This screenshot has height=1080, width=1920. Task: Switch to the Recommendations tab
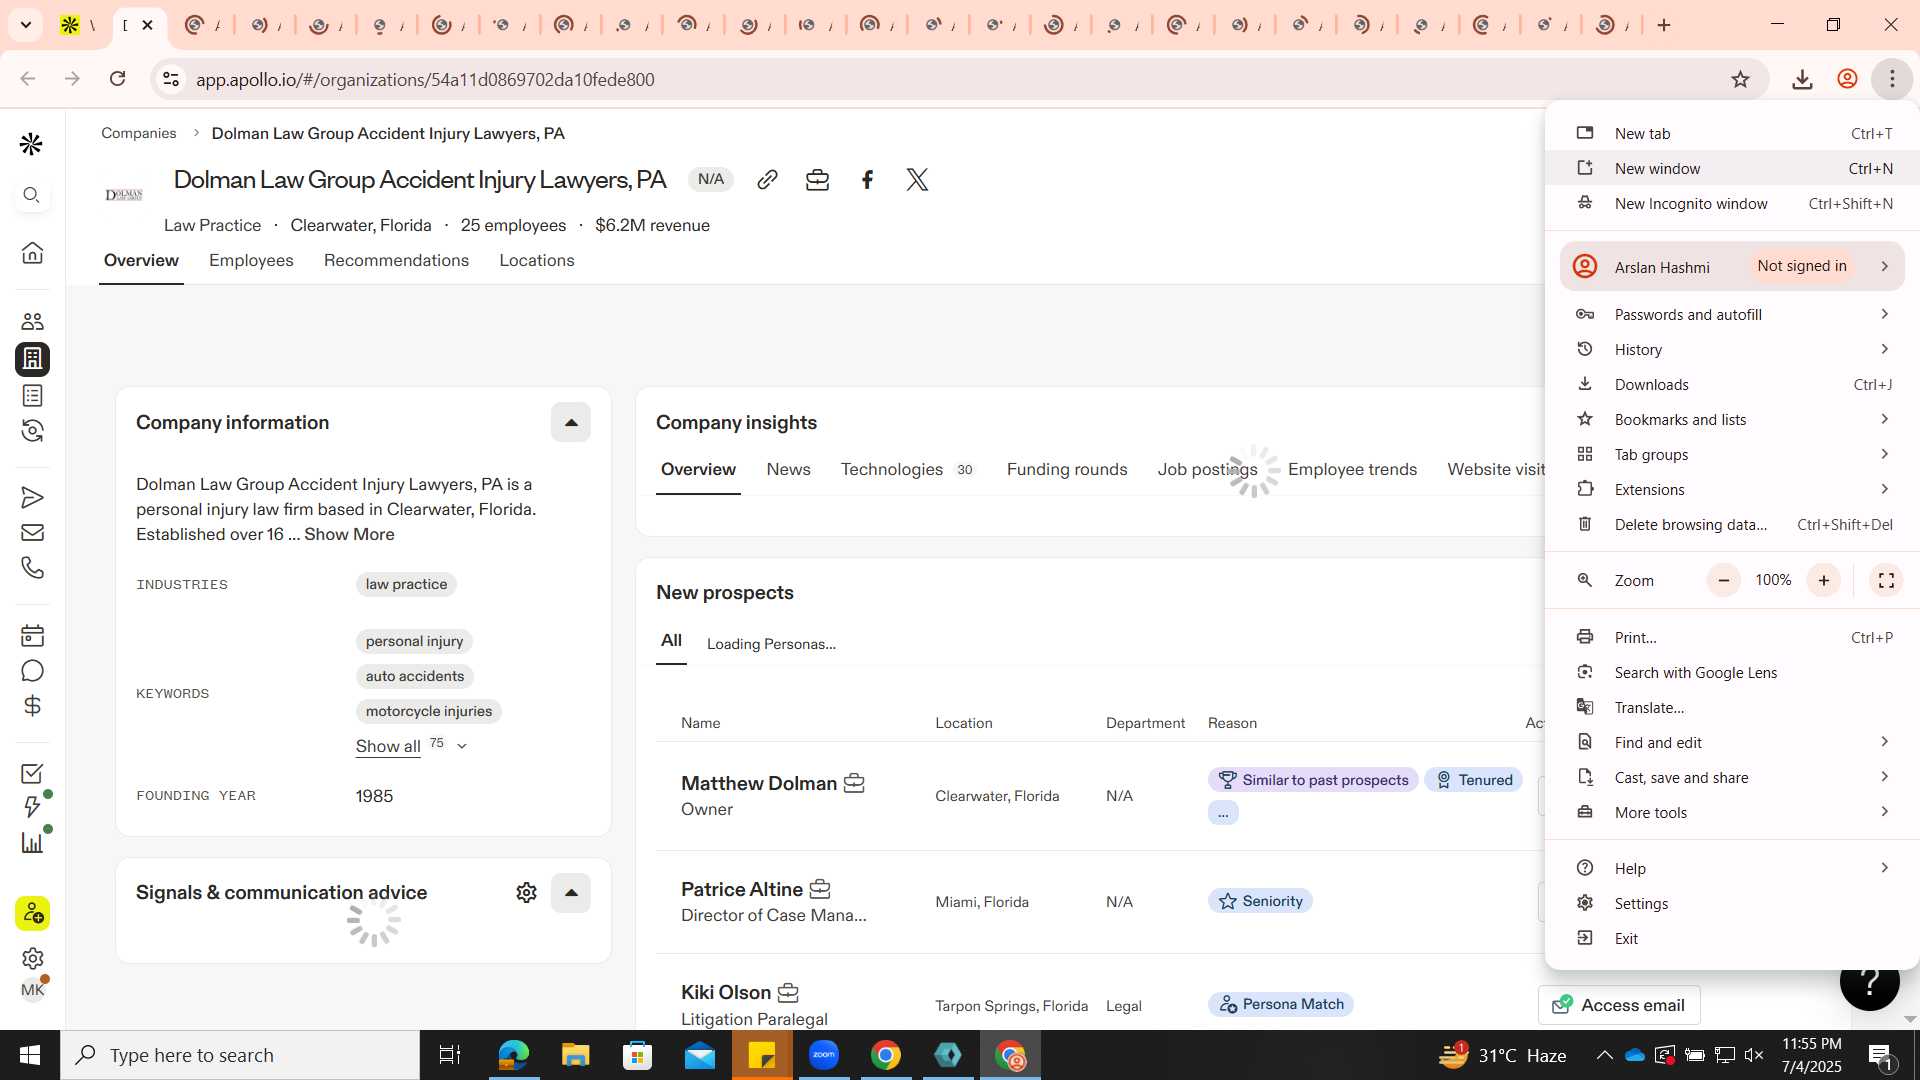tap(396, 260)
